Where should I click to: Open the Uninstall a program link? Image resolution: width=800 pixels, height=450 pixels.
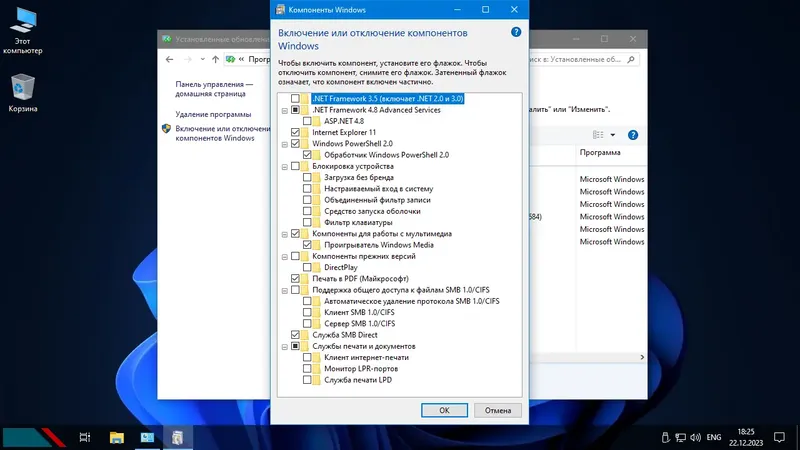coord(213,114)
